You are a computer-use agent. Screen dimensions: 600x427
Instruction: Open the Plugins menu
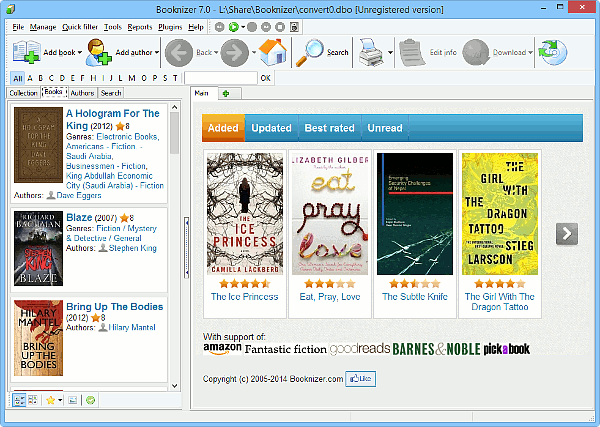[170, 27]
